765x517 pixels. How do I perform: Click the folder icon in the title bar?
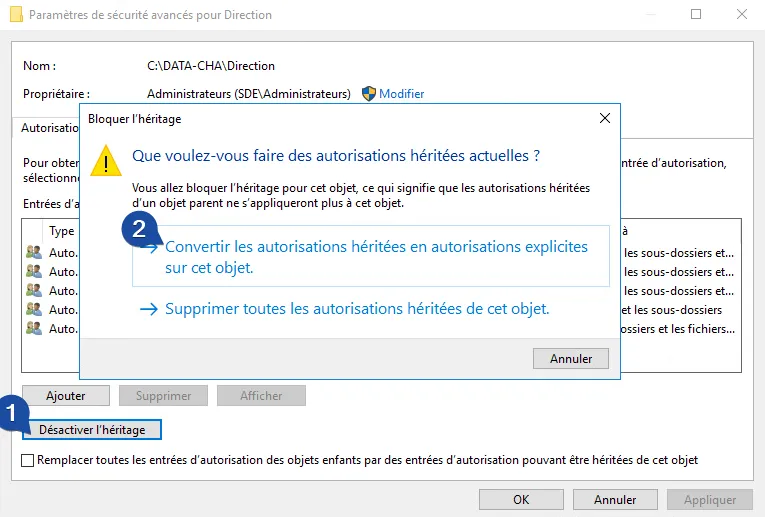pyautogui.click(x=15, y=15)
